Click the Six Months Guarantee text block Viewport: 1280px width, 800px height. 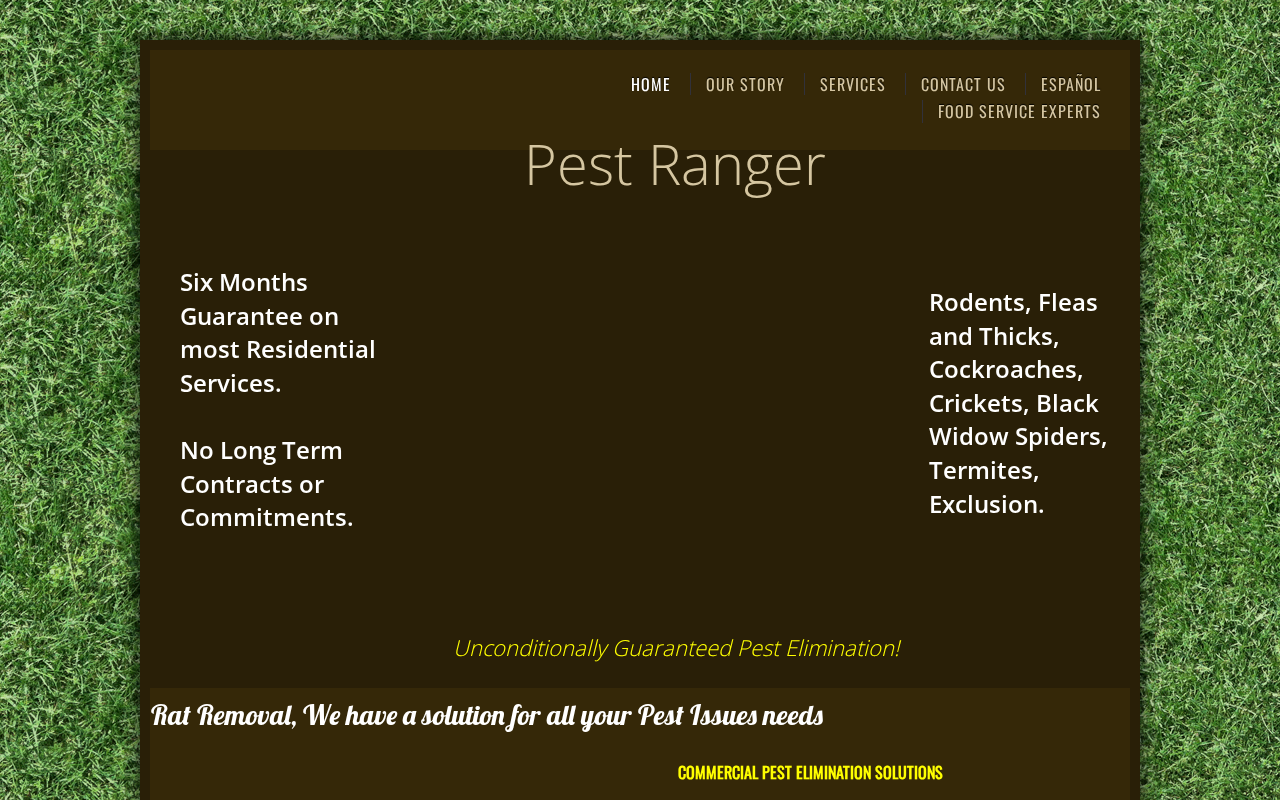click(x=278, y=333)
